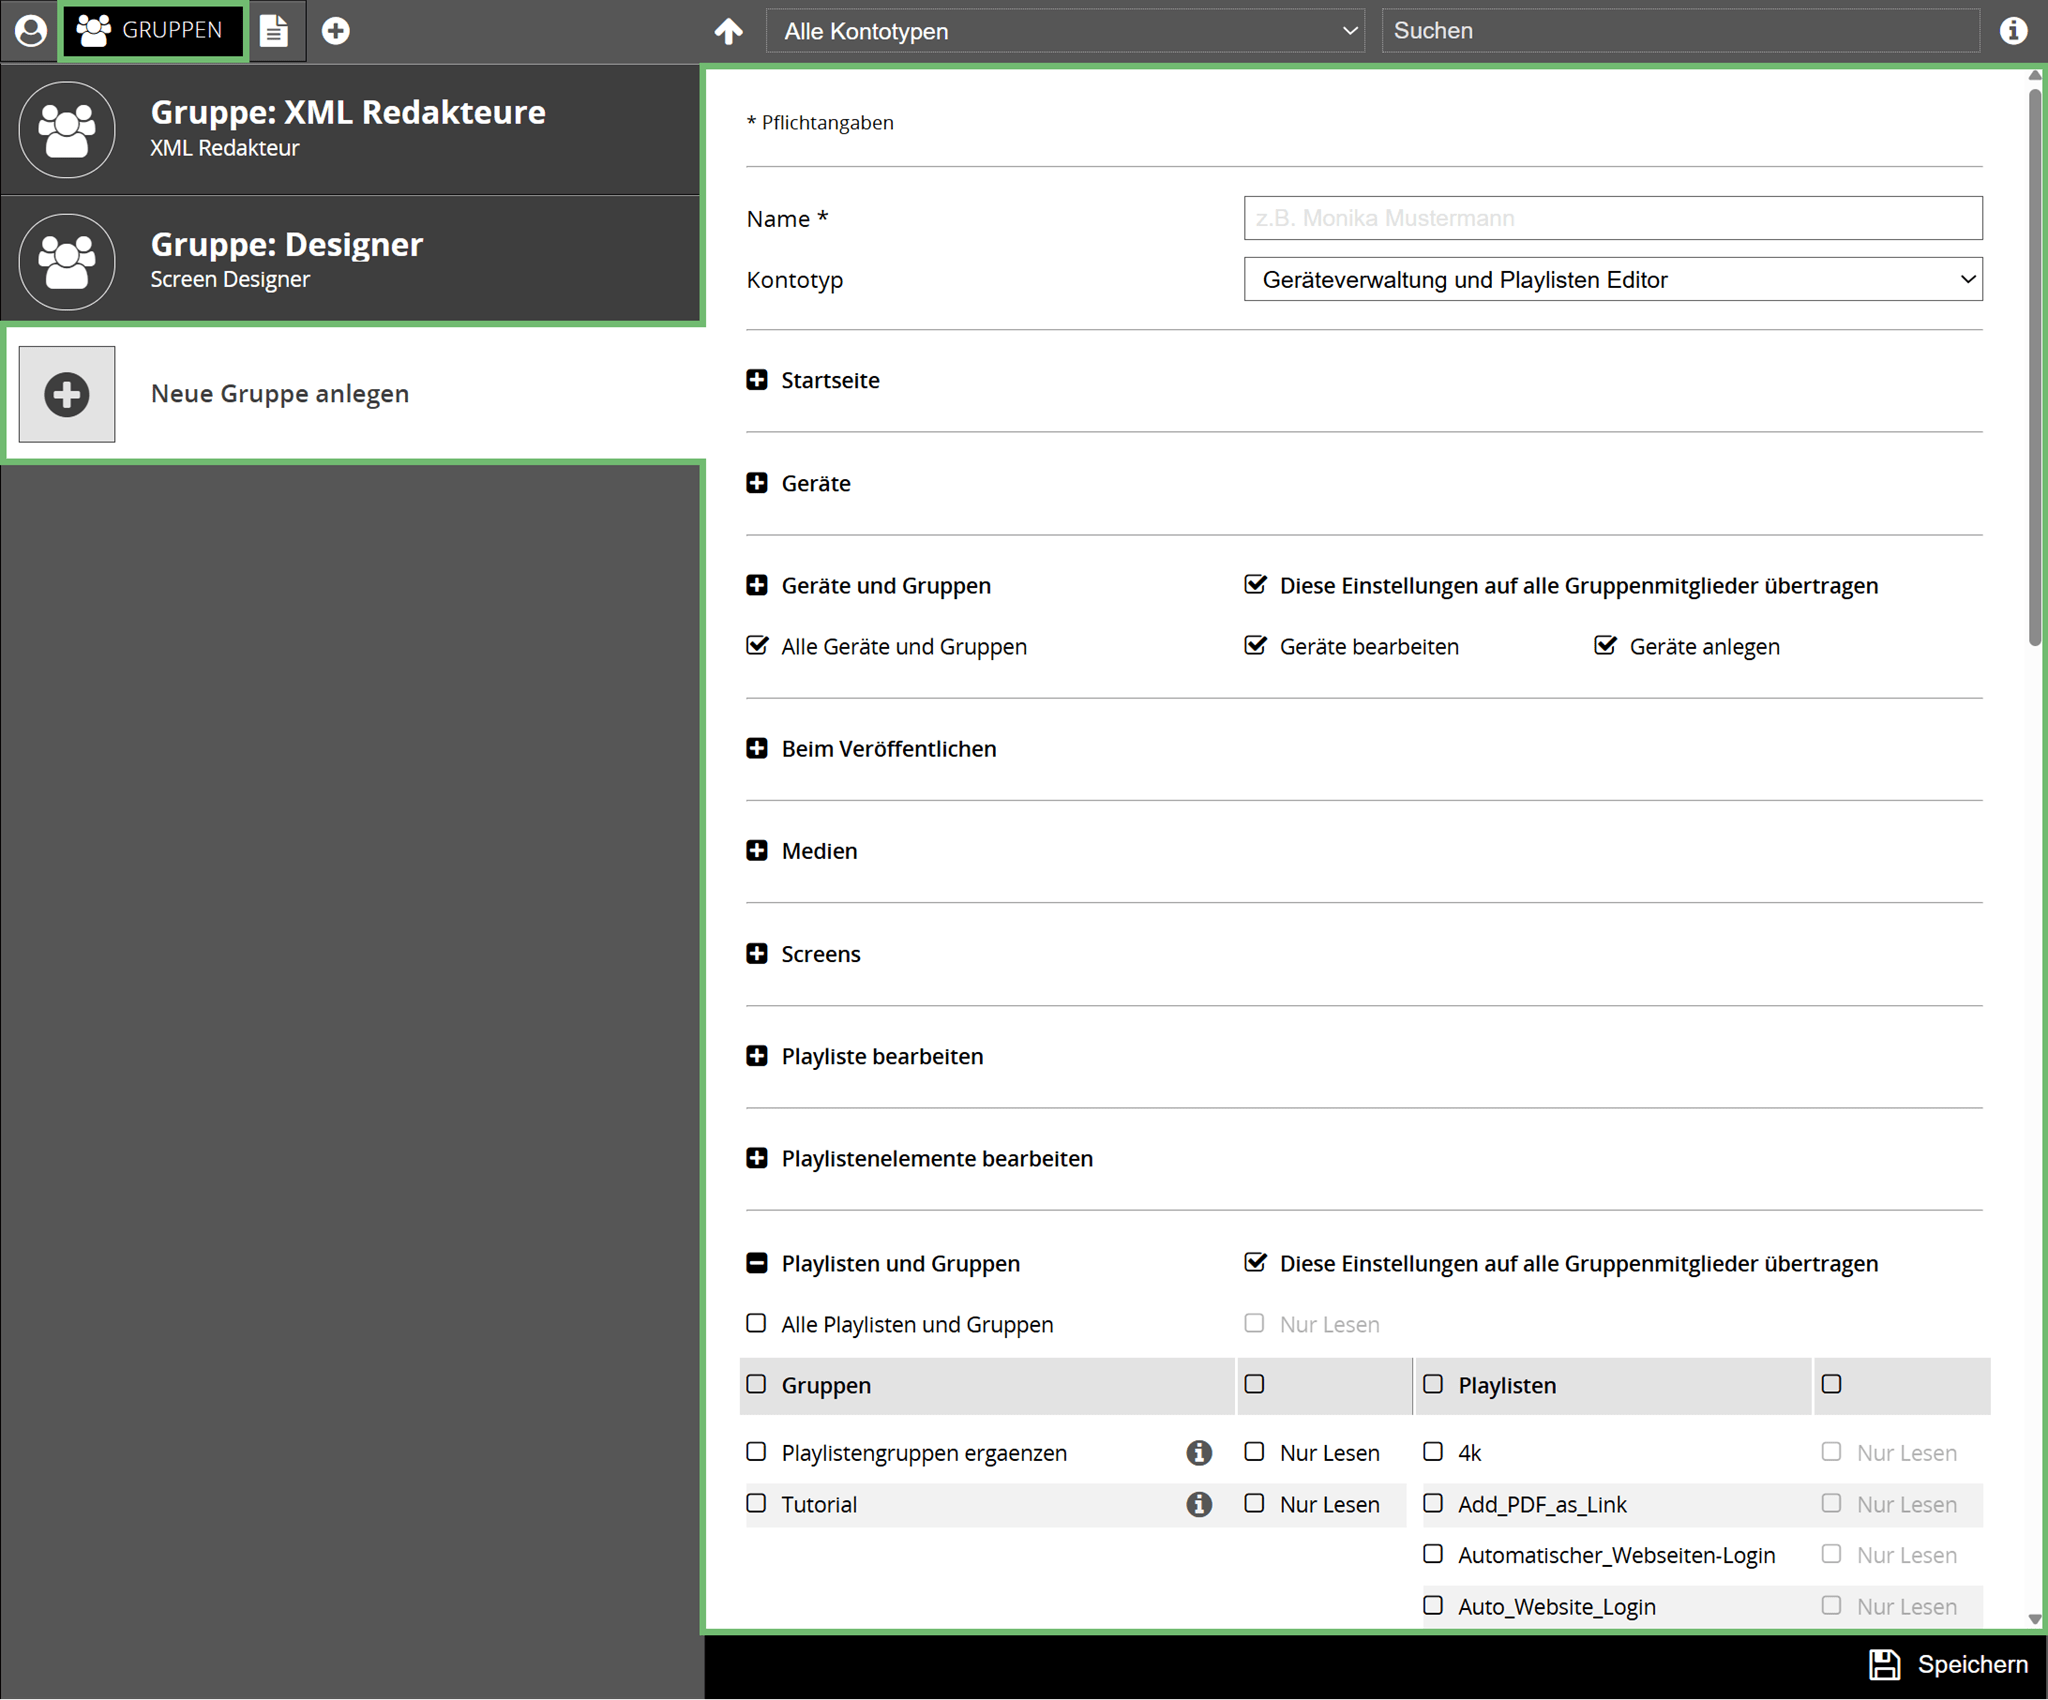2048x1700 pixels.
Task: Expand the Beim Veröffentlichen section
Action: click(x=757, y=748)
